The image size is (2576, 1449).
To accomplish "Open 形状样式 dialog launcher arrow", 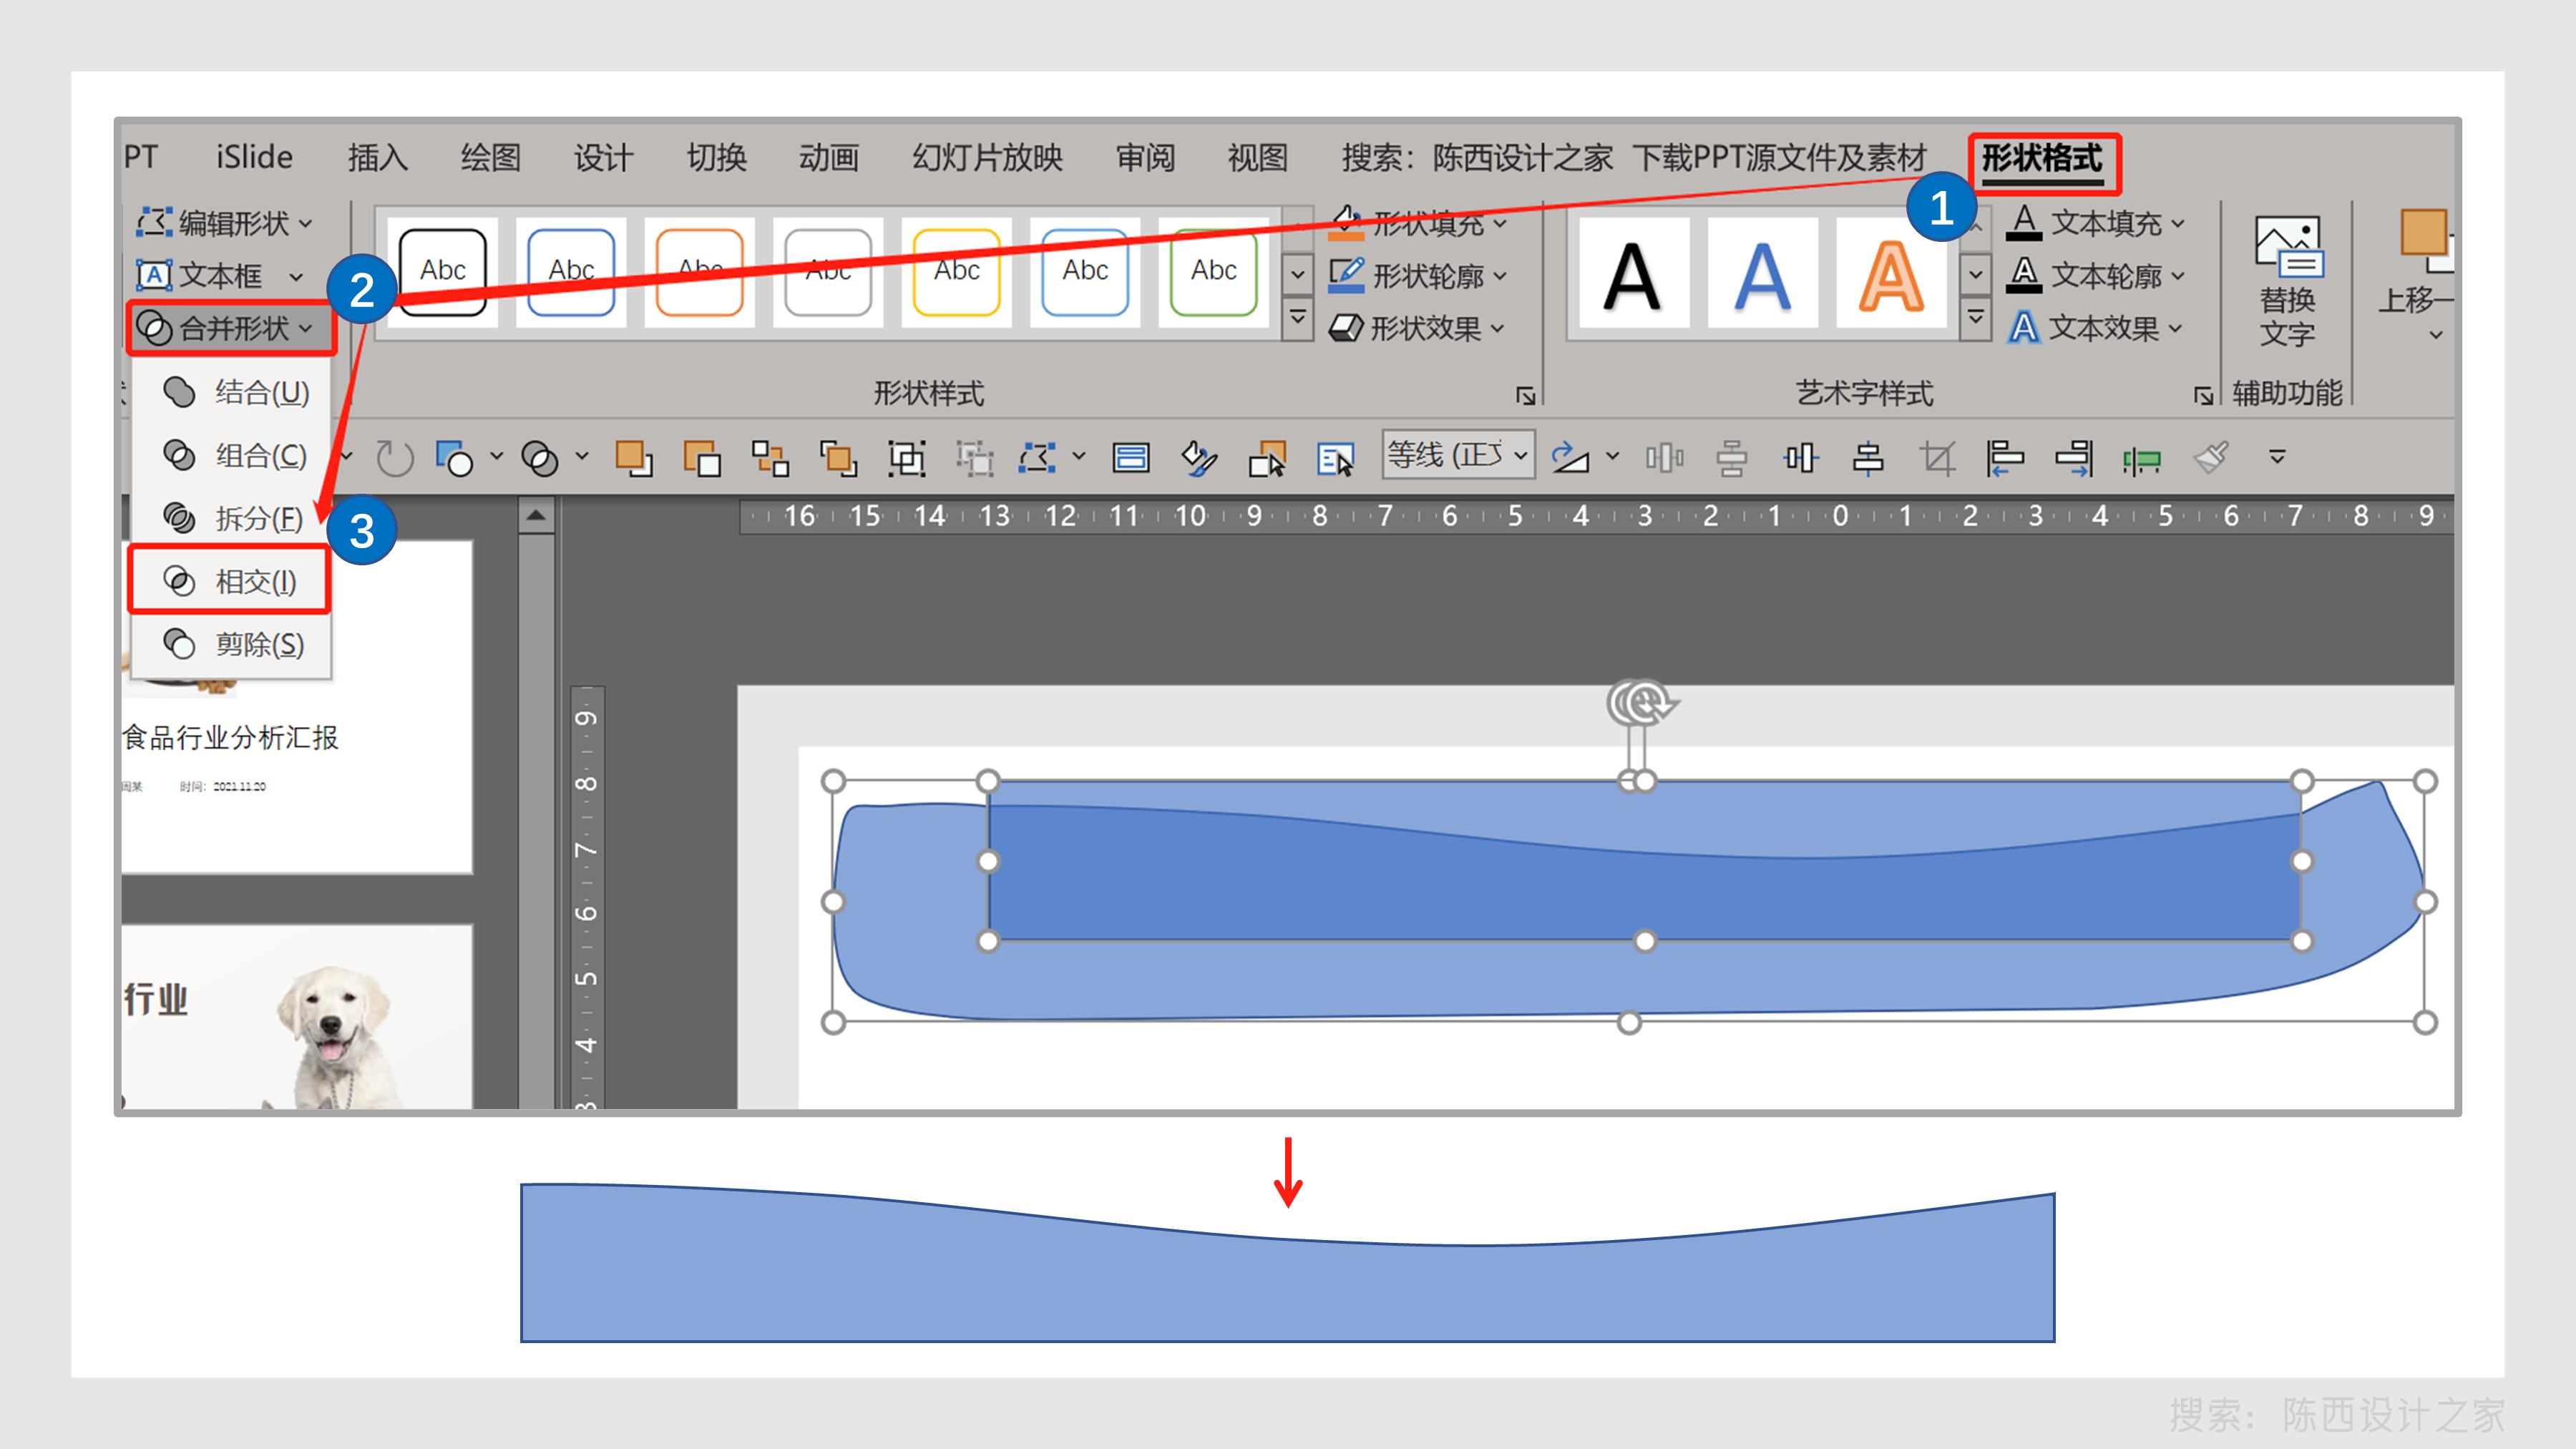I will [x=1525, y=396].
